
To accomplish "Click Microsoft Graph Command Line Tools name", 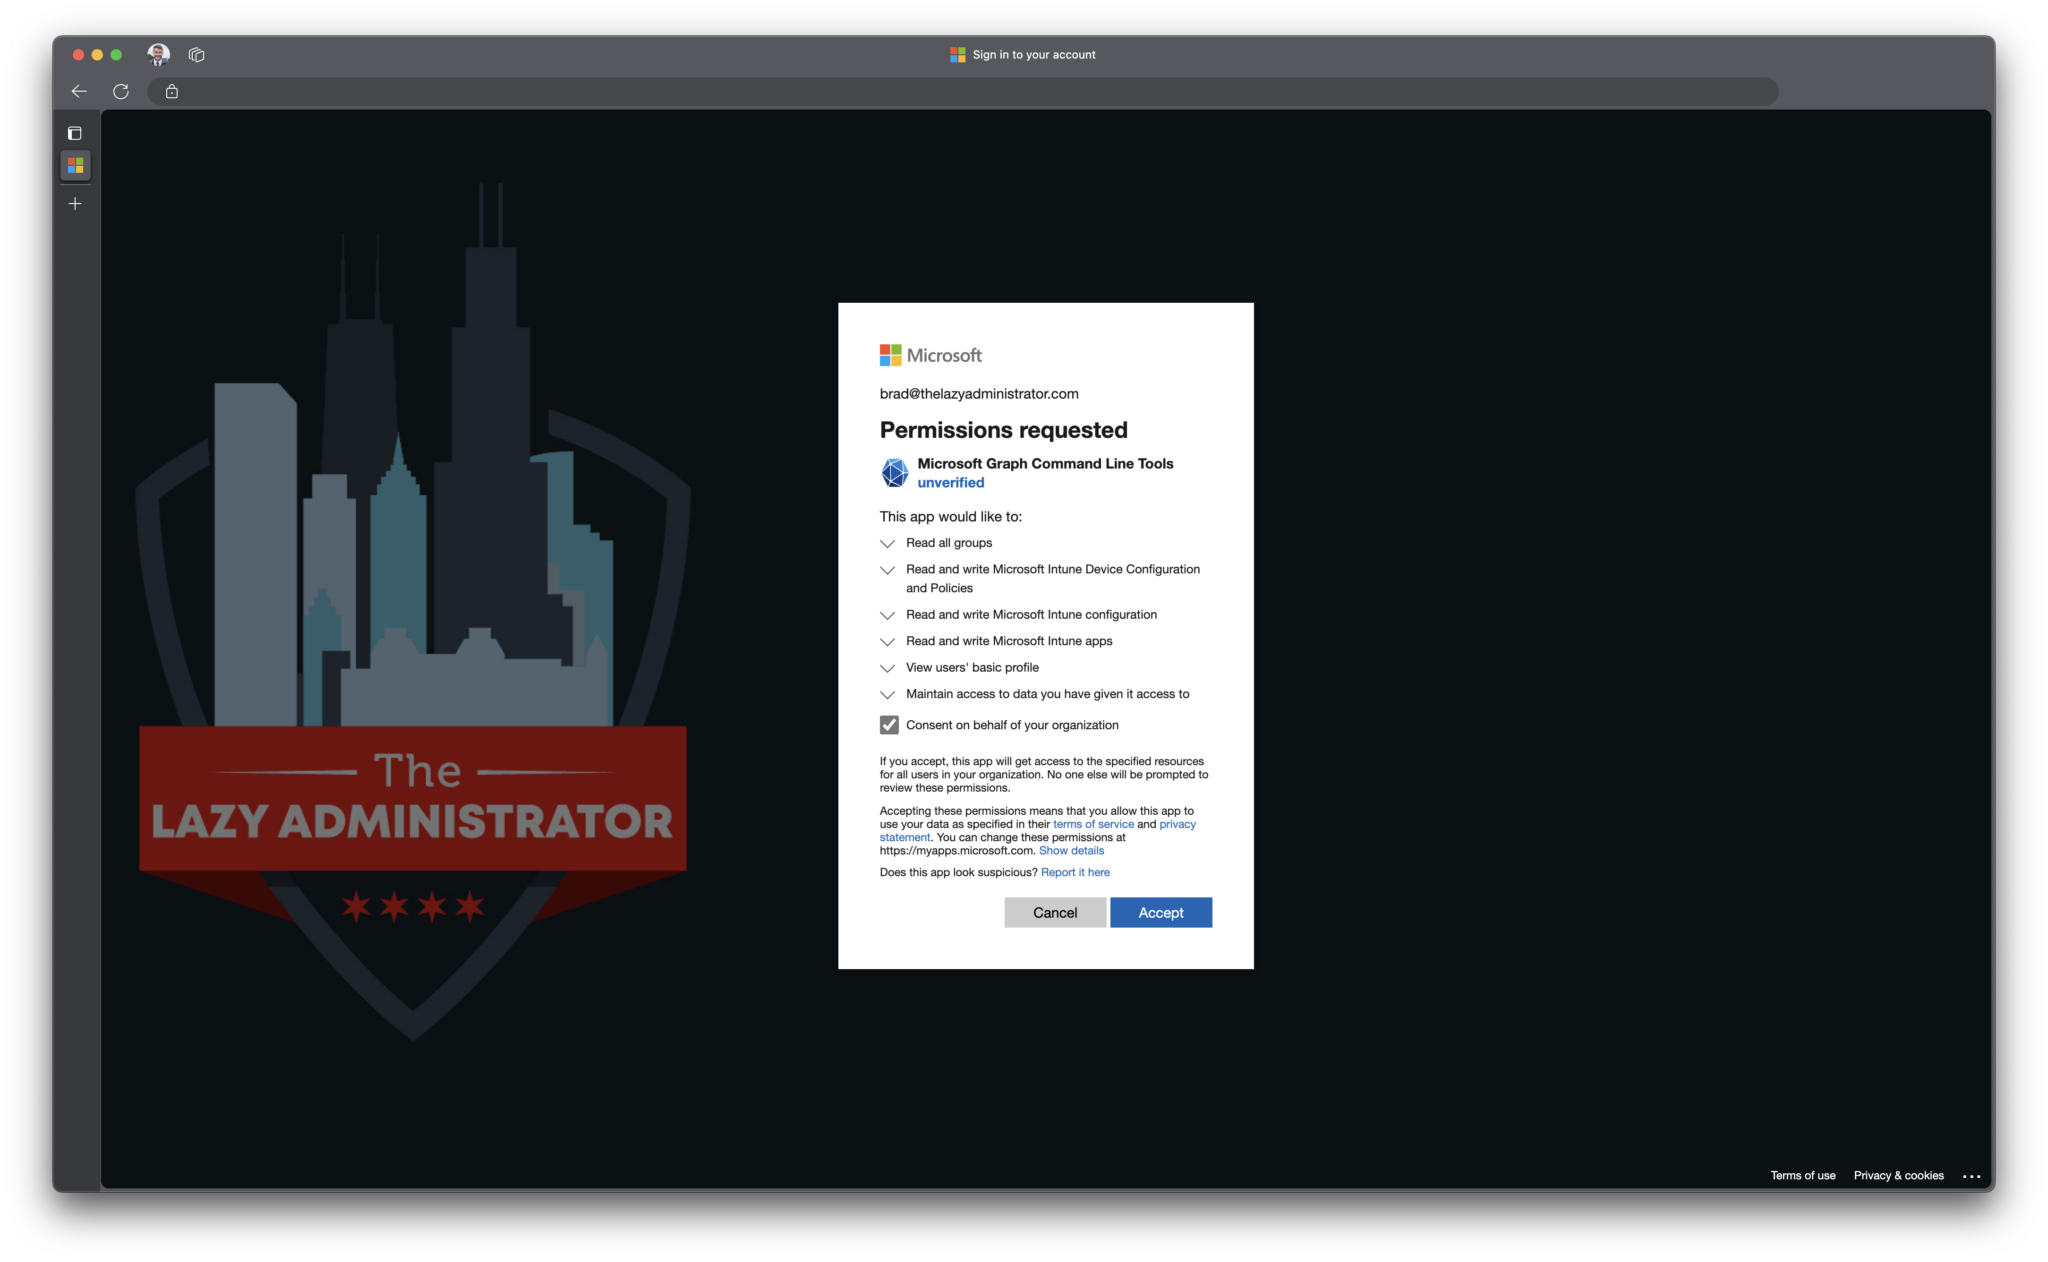I will tap(1045, 463).
